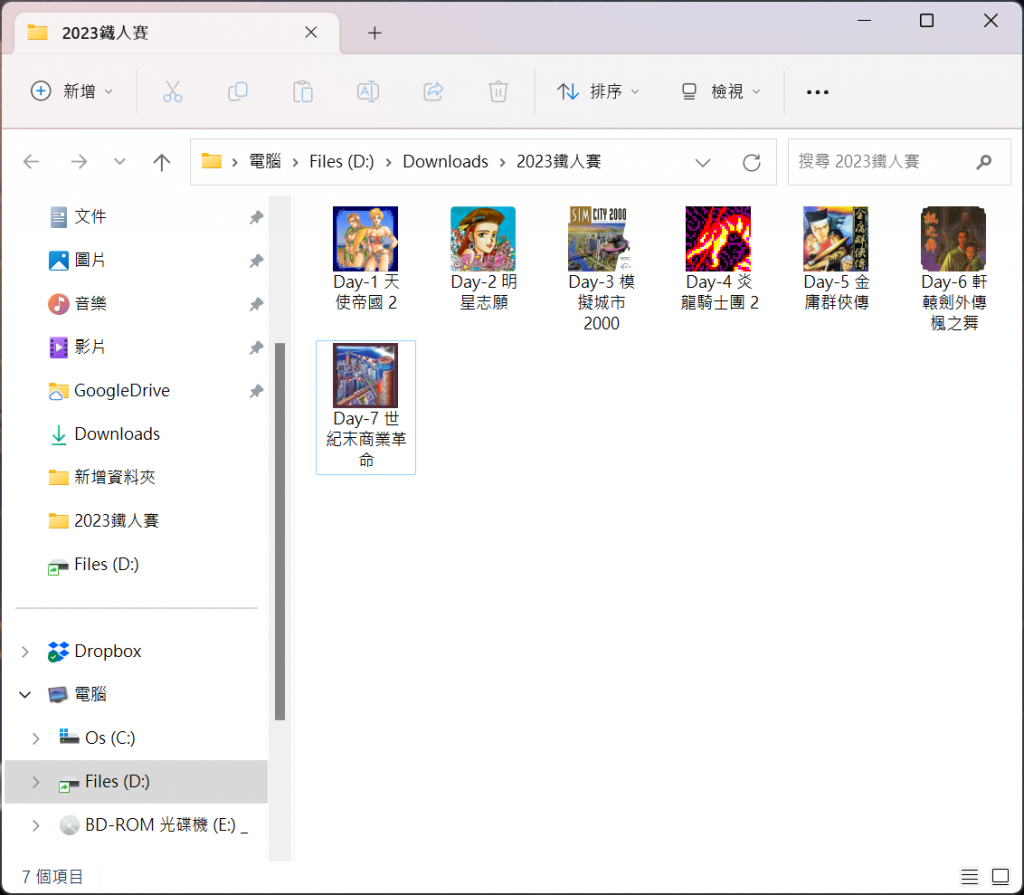
Task: Click the folder icon in address bar
Action: 211,161
